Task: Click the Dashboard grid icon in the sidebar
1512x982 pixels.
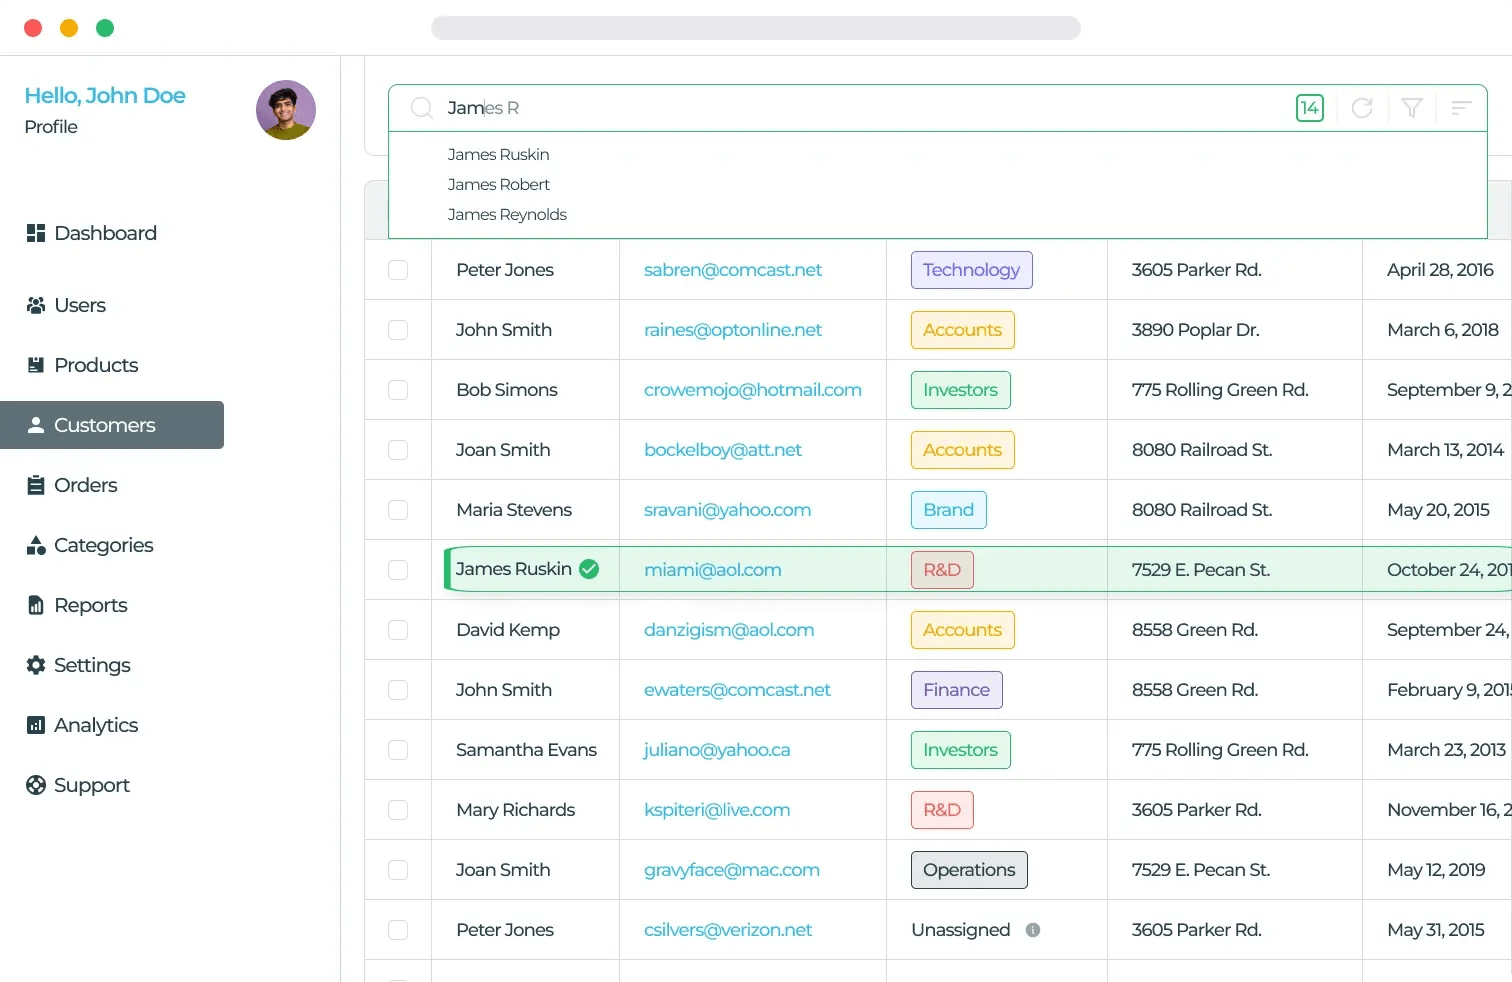Action: [36, 233]
